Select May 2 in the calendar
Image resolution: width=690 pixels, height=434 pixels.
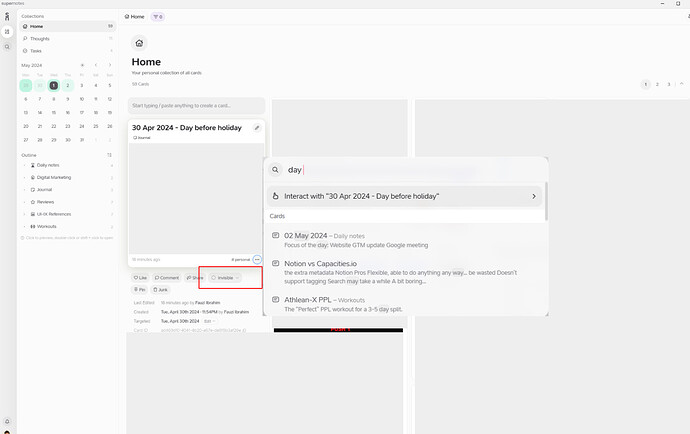click(68, 86)
